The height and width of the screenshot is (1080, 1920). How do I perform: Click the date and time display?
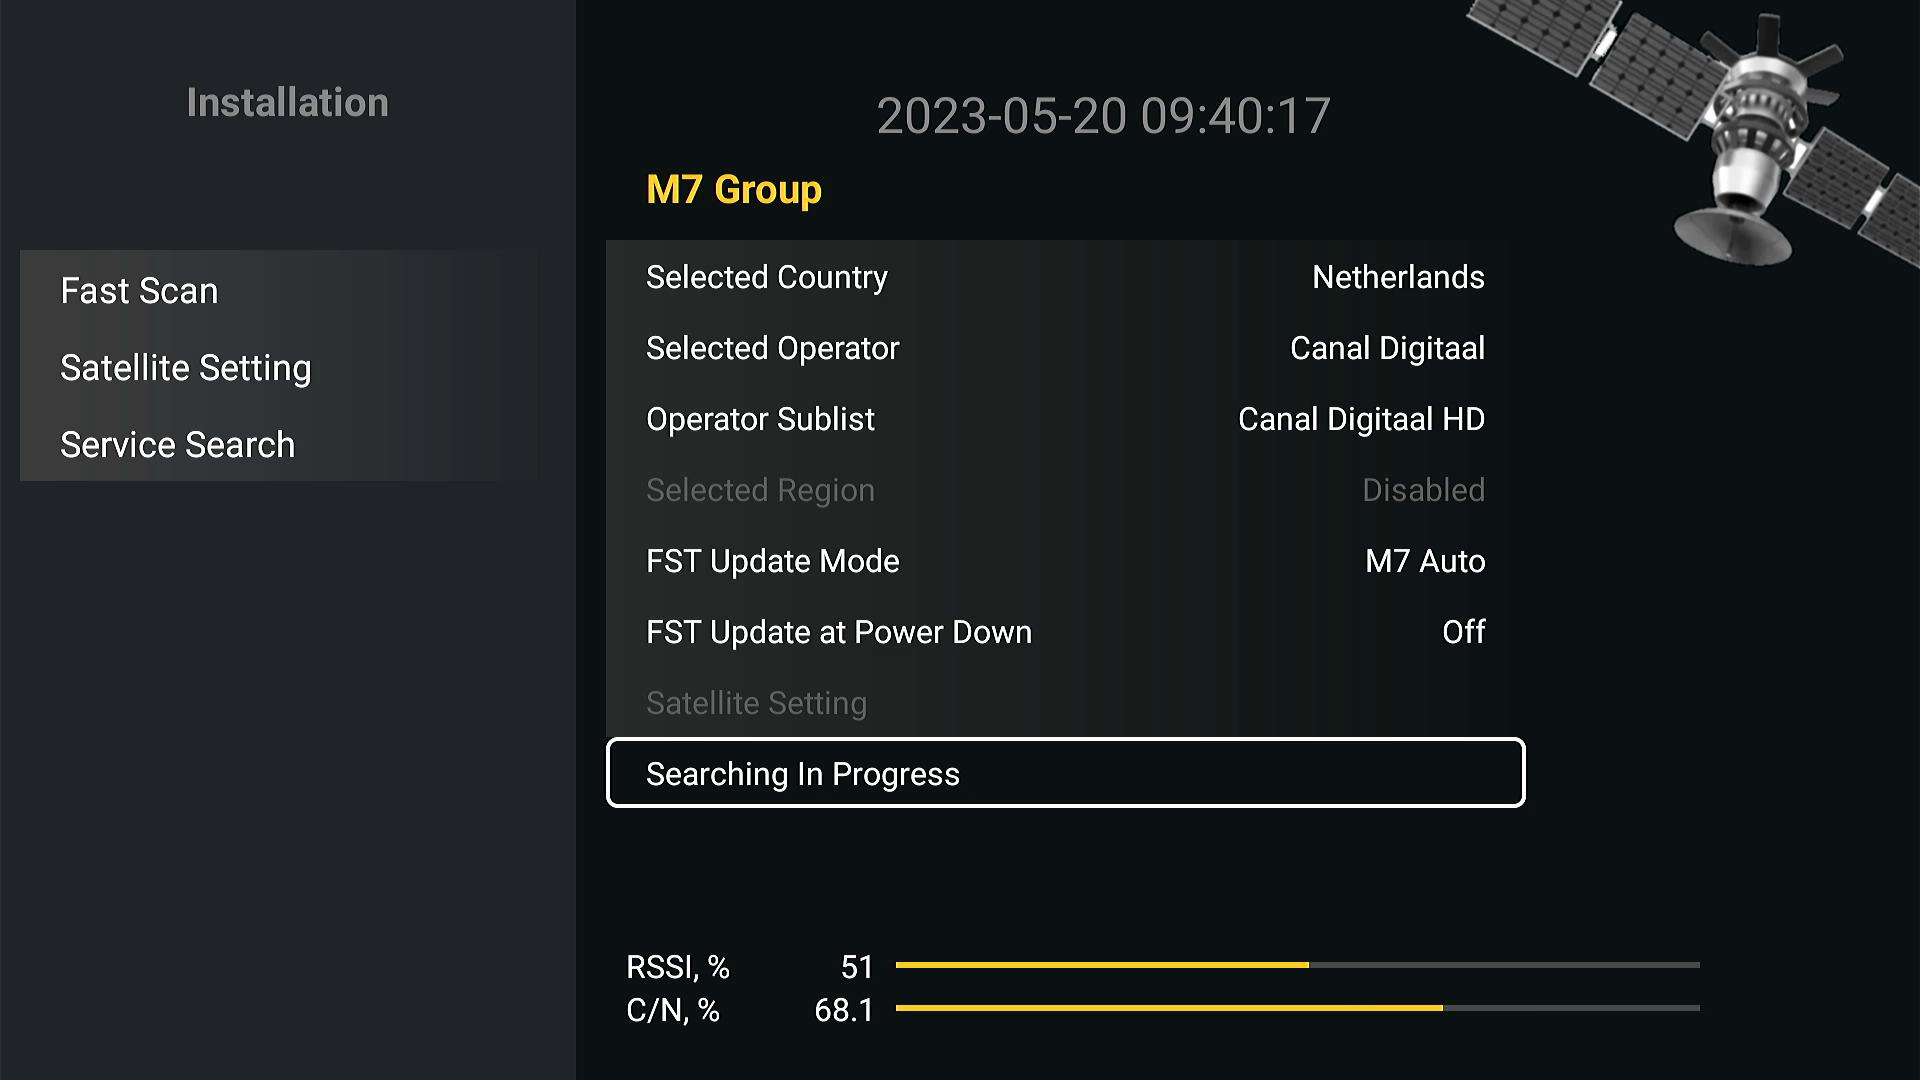click(x=1103, y=116)
